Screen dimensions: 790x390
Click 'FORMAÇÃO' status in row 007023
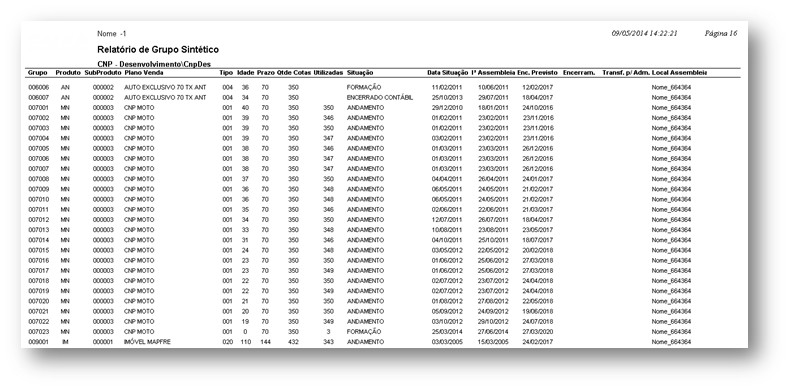pos(364,332)
